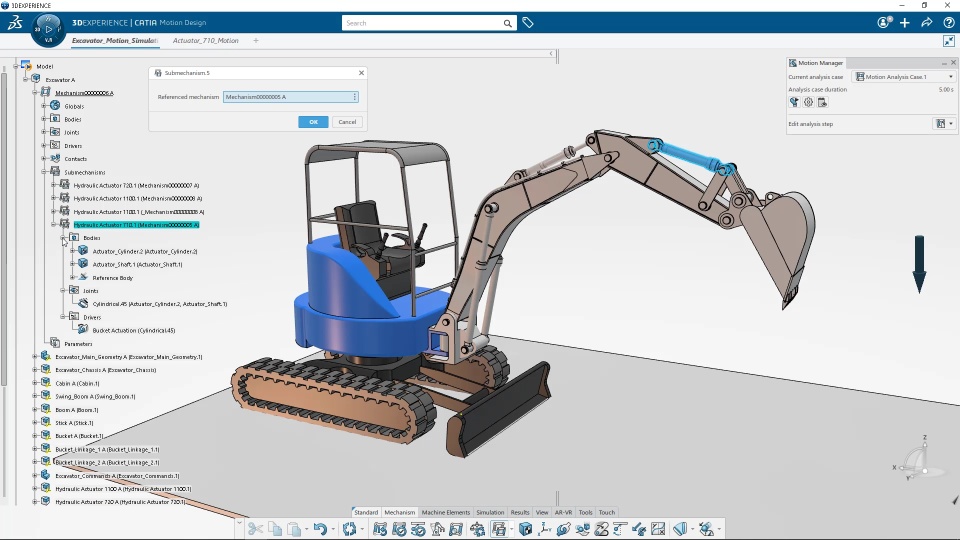The height and width of the screenshot is (540, 960).
Task: Click the Paste clipboard icon
Action: [294, 529]
